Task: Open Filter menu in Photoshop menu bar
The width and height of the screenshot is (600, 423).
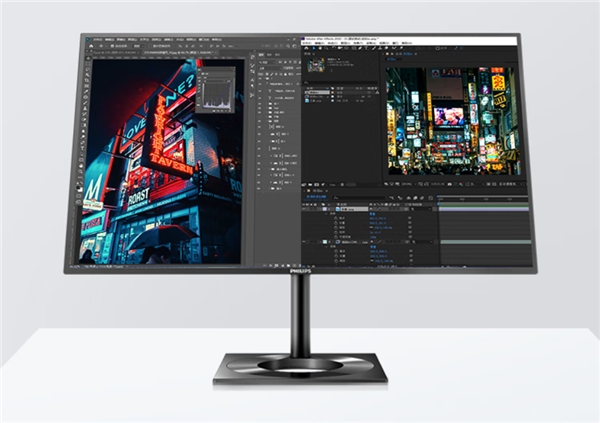Action: click(x=168, y=40)
